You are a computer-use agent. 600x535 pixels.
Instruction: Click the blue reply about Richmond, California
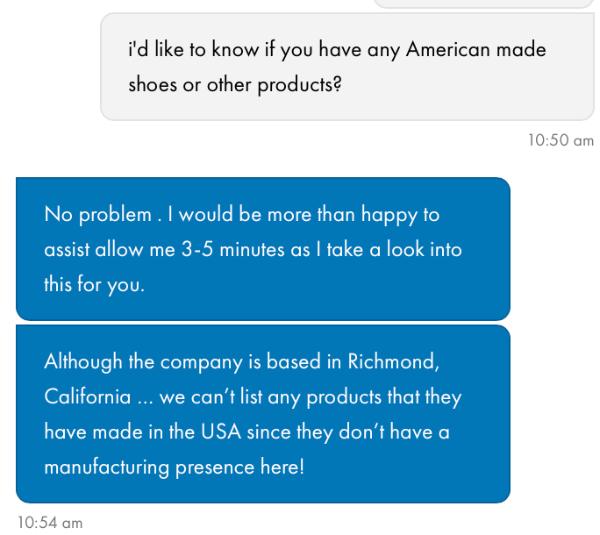262,413
